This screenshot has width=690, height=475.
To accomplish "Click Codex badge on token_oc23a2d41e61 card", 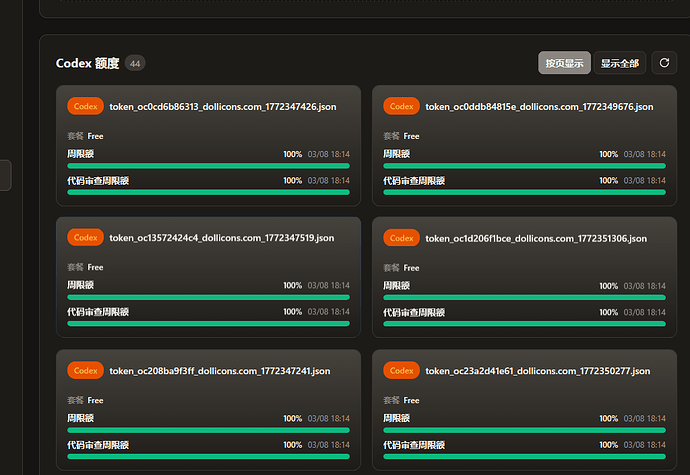I will [x=401, y=370].
